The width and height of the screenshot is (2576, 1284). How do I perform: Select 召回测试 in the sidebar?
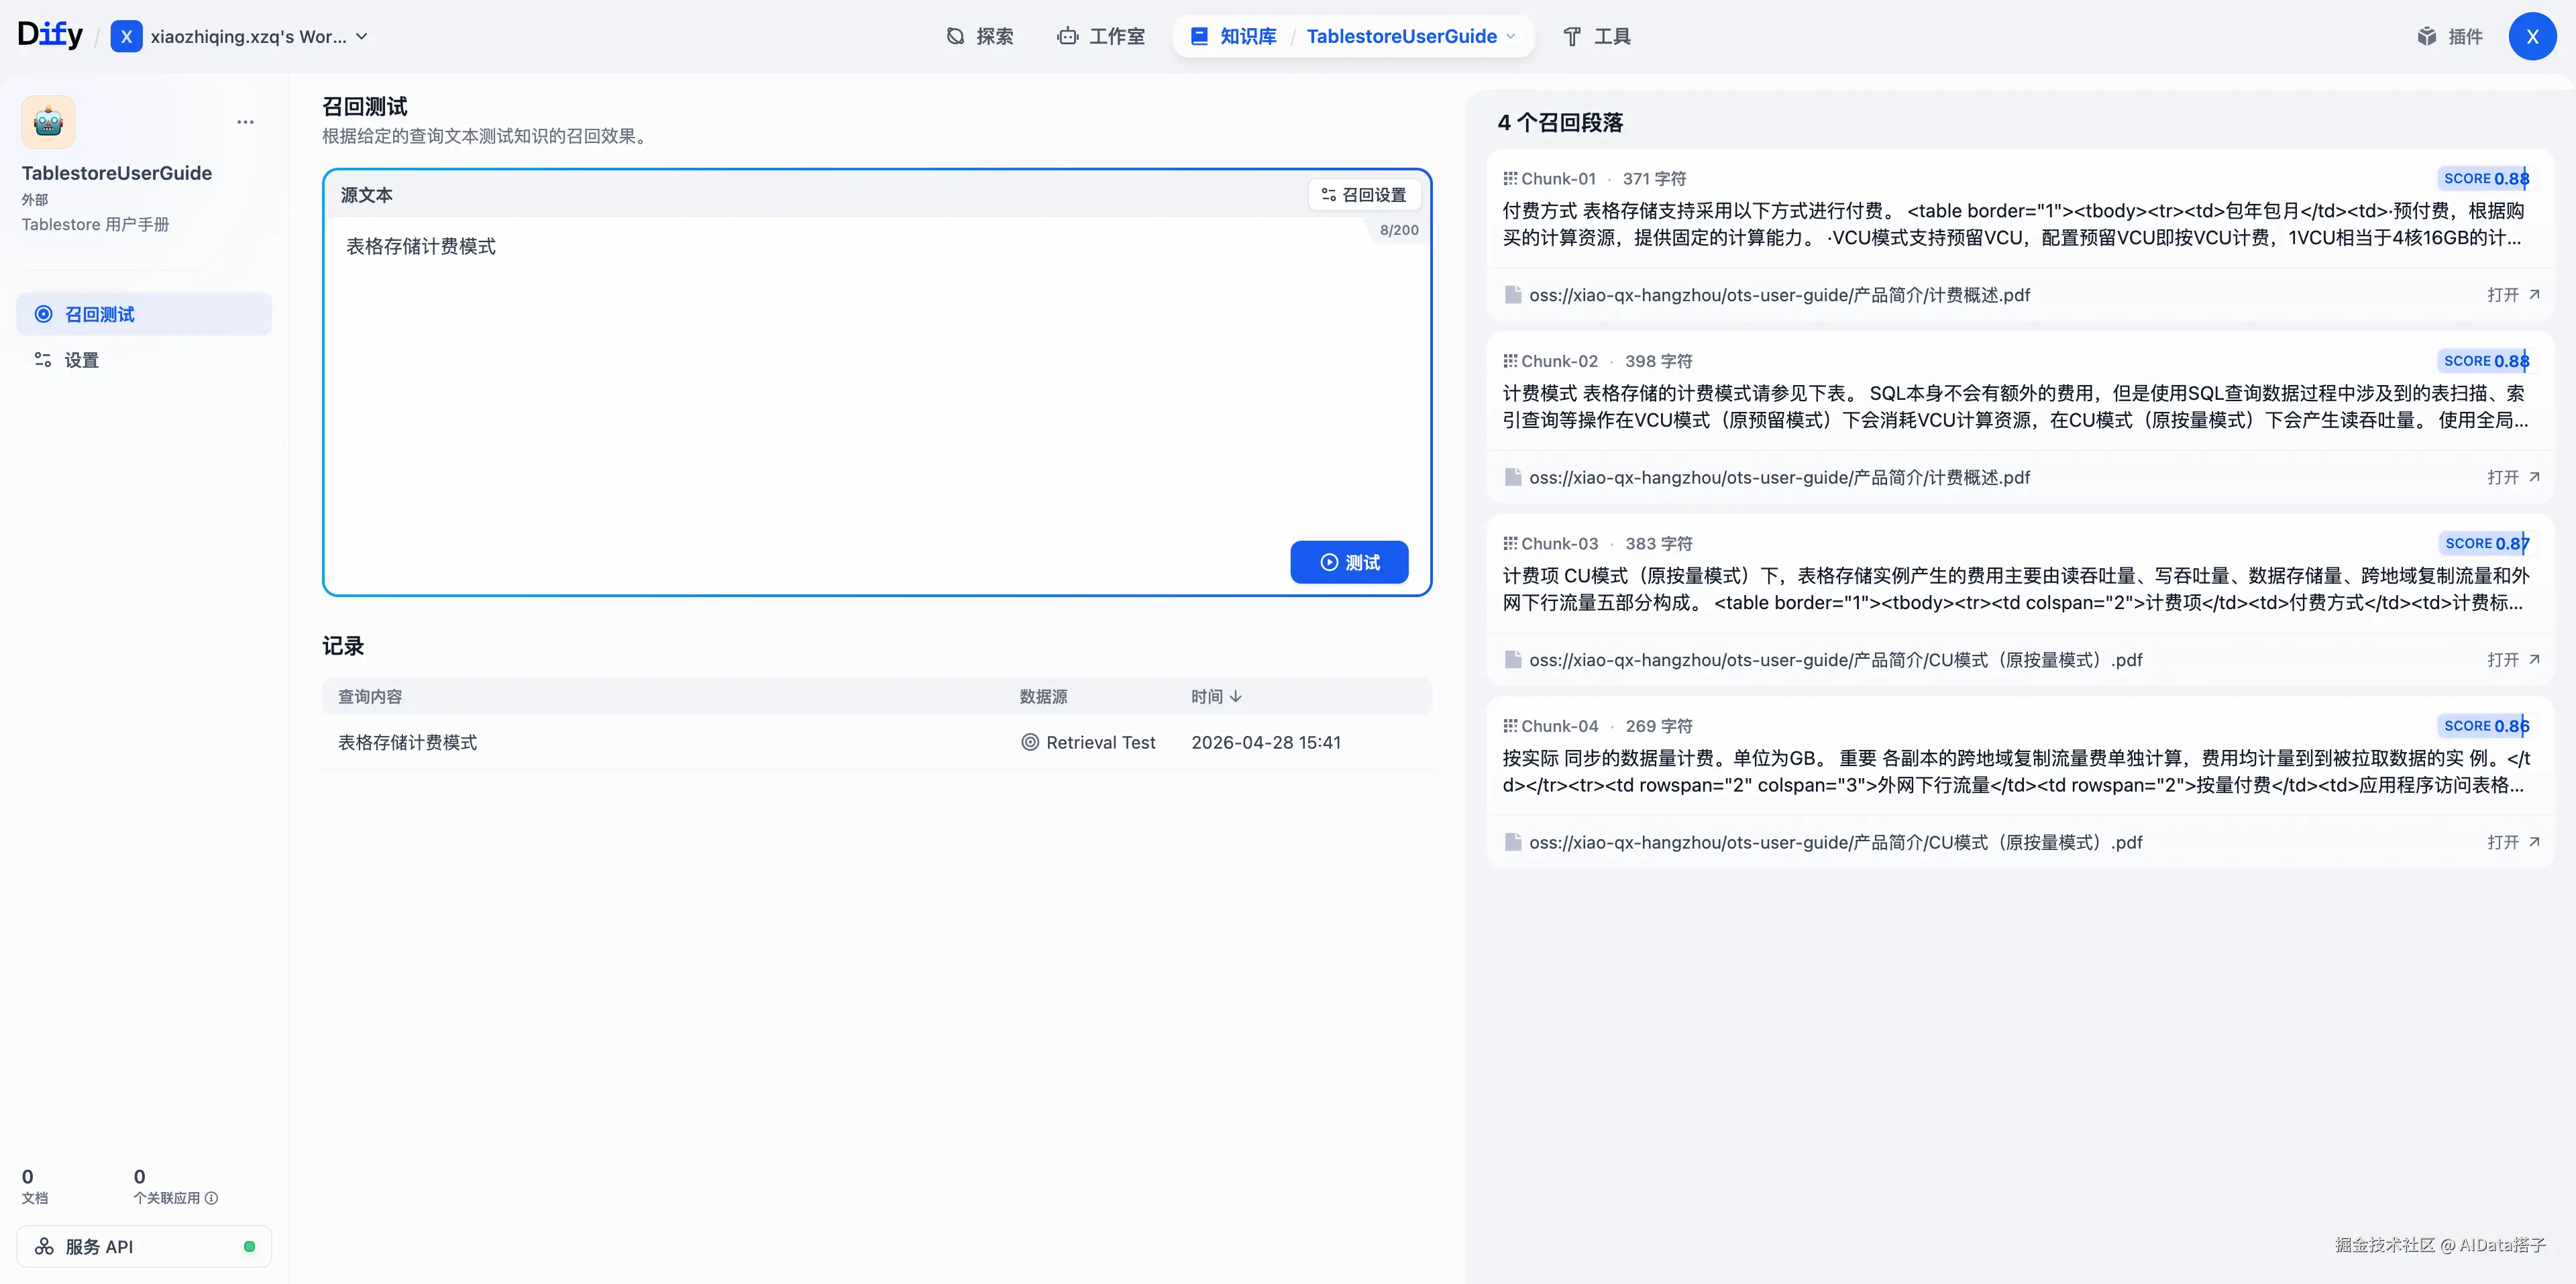click(144, 314)
